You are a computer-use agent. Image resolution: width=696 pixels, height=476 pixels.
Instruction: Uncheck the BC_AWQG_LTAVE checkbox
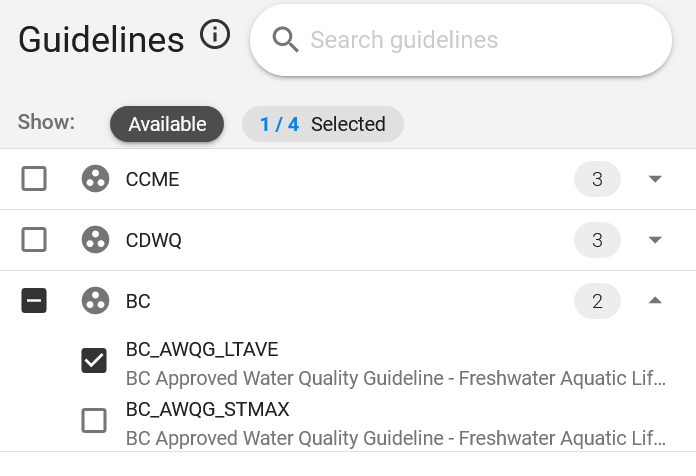click(94, 360)
